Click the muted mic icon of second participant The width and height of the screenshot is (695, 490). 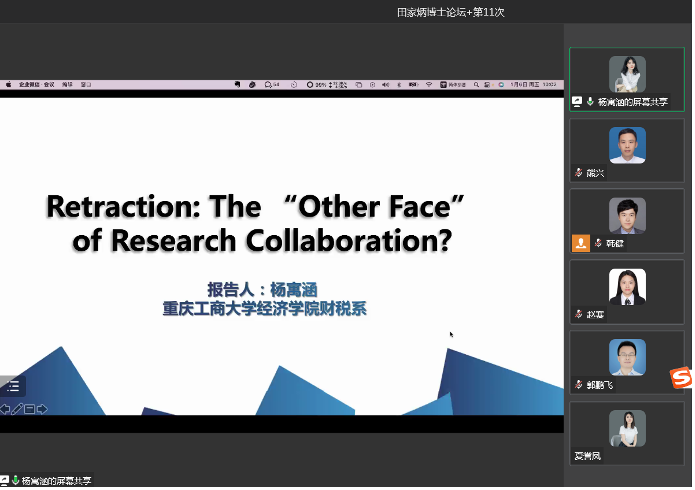coord(579,173)
